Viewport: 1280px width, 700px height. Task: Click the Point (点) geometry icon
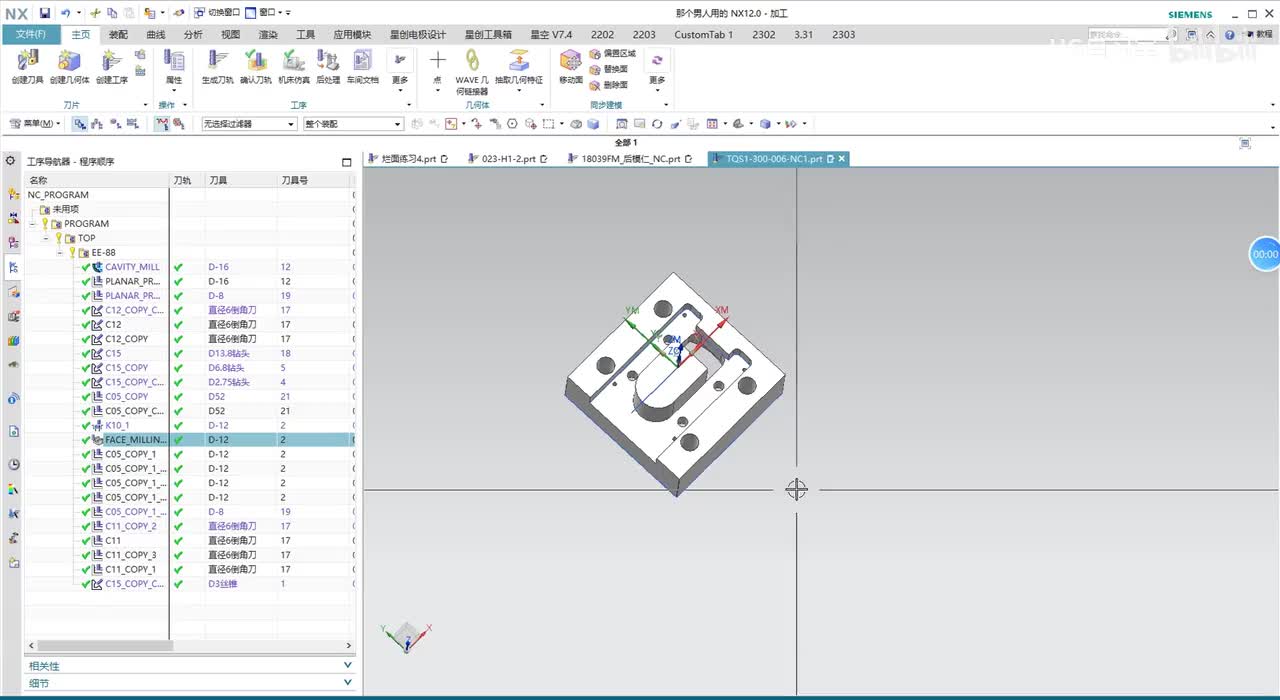(437, 62)
